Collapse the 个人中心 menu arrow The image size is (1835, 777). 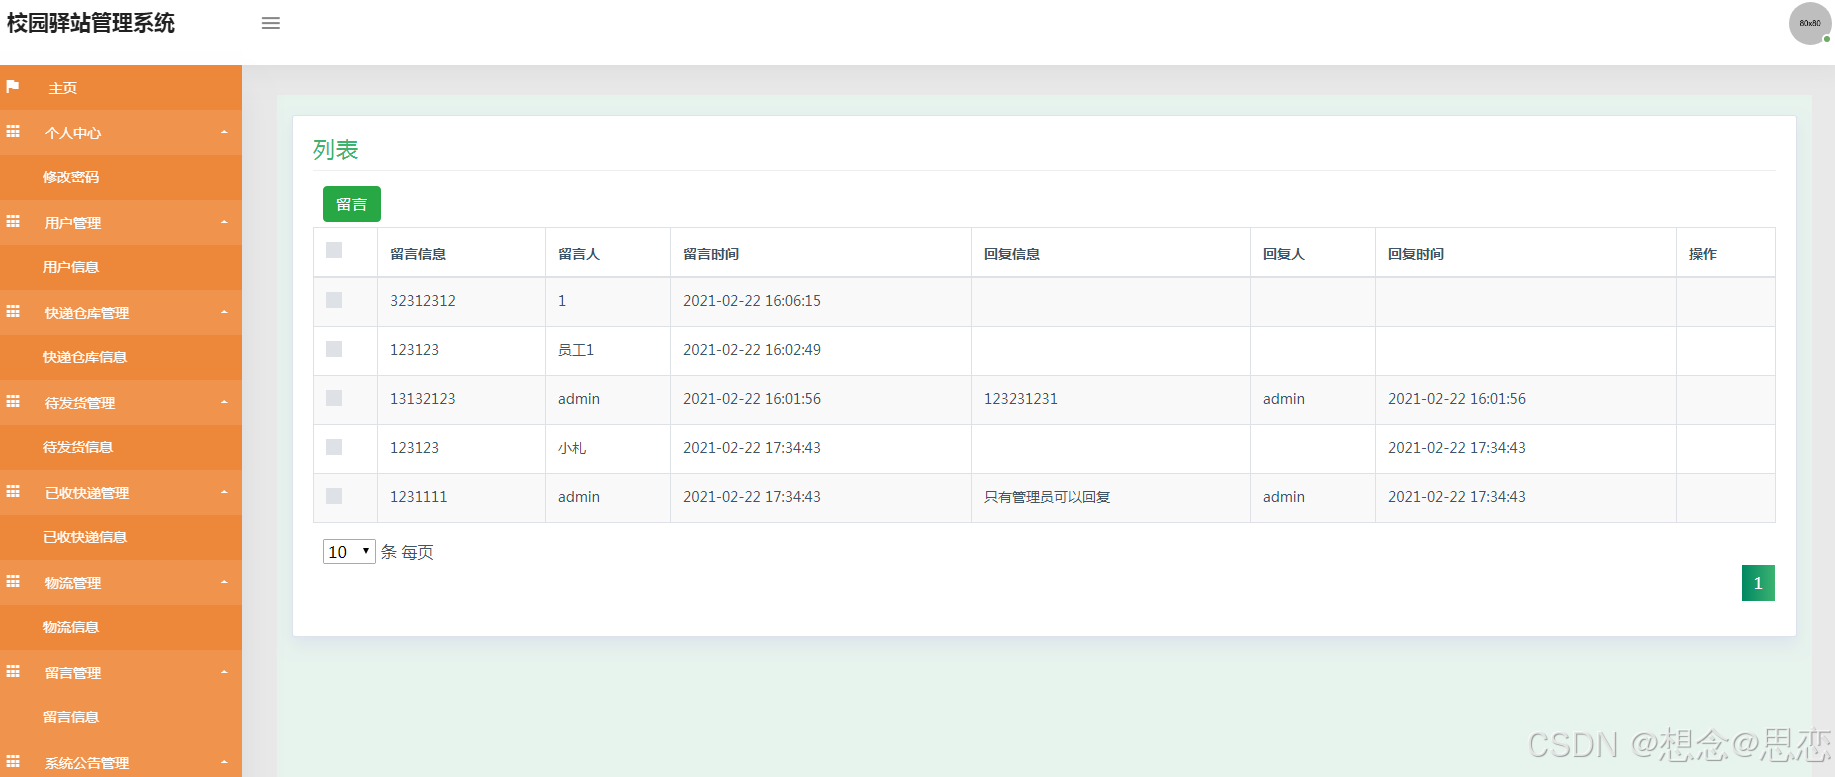(x=224, y=132)
